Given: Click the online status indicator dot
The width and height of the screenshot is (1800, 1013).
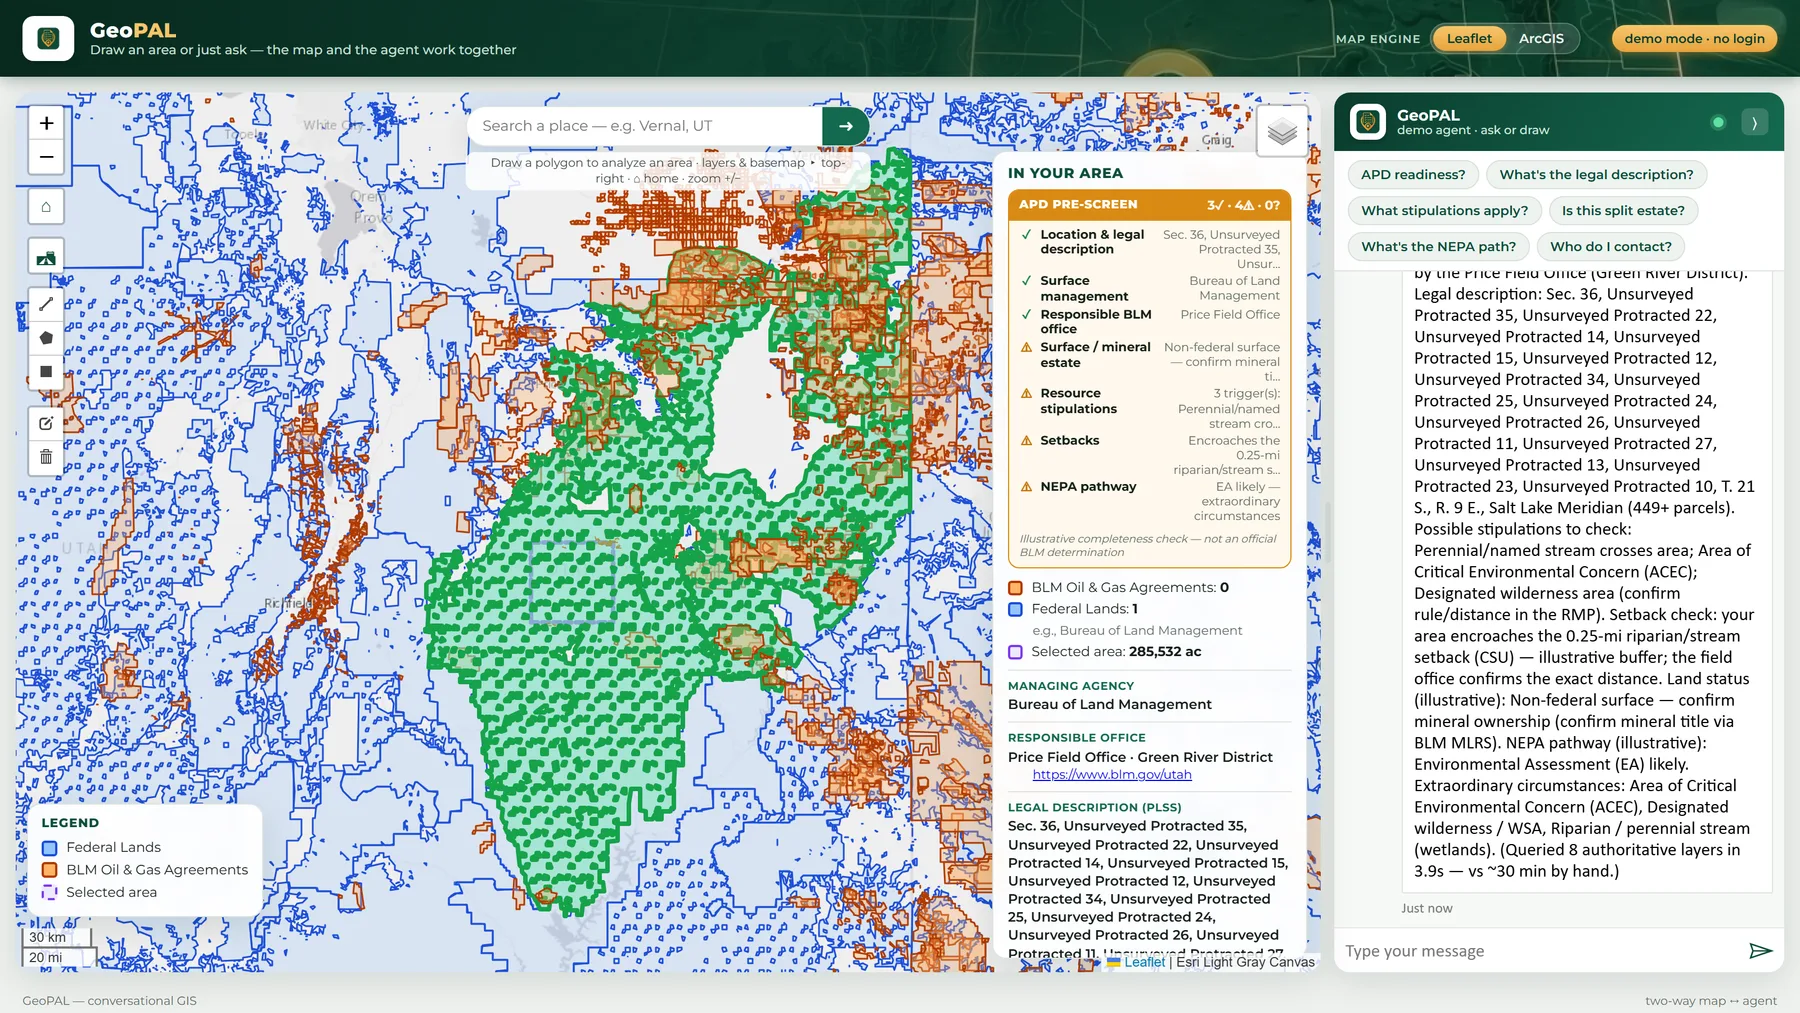Looking at the screenshot, I should click(x=1718, y=123).
